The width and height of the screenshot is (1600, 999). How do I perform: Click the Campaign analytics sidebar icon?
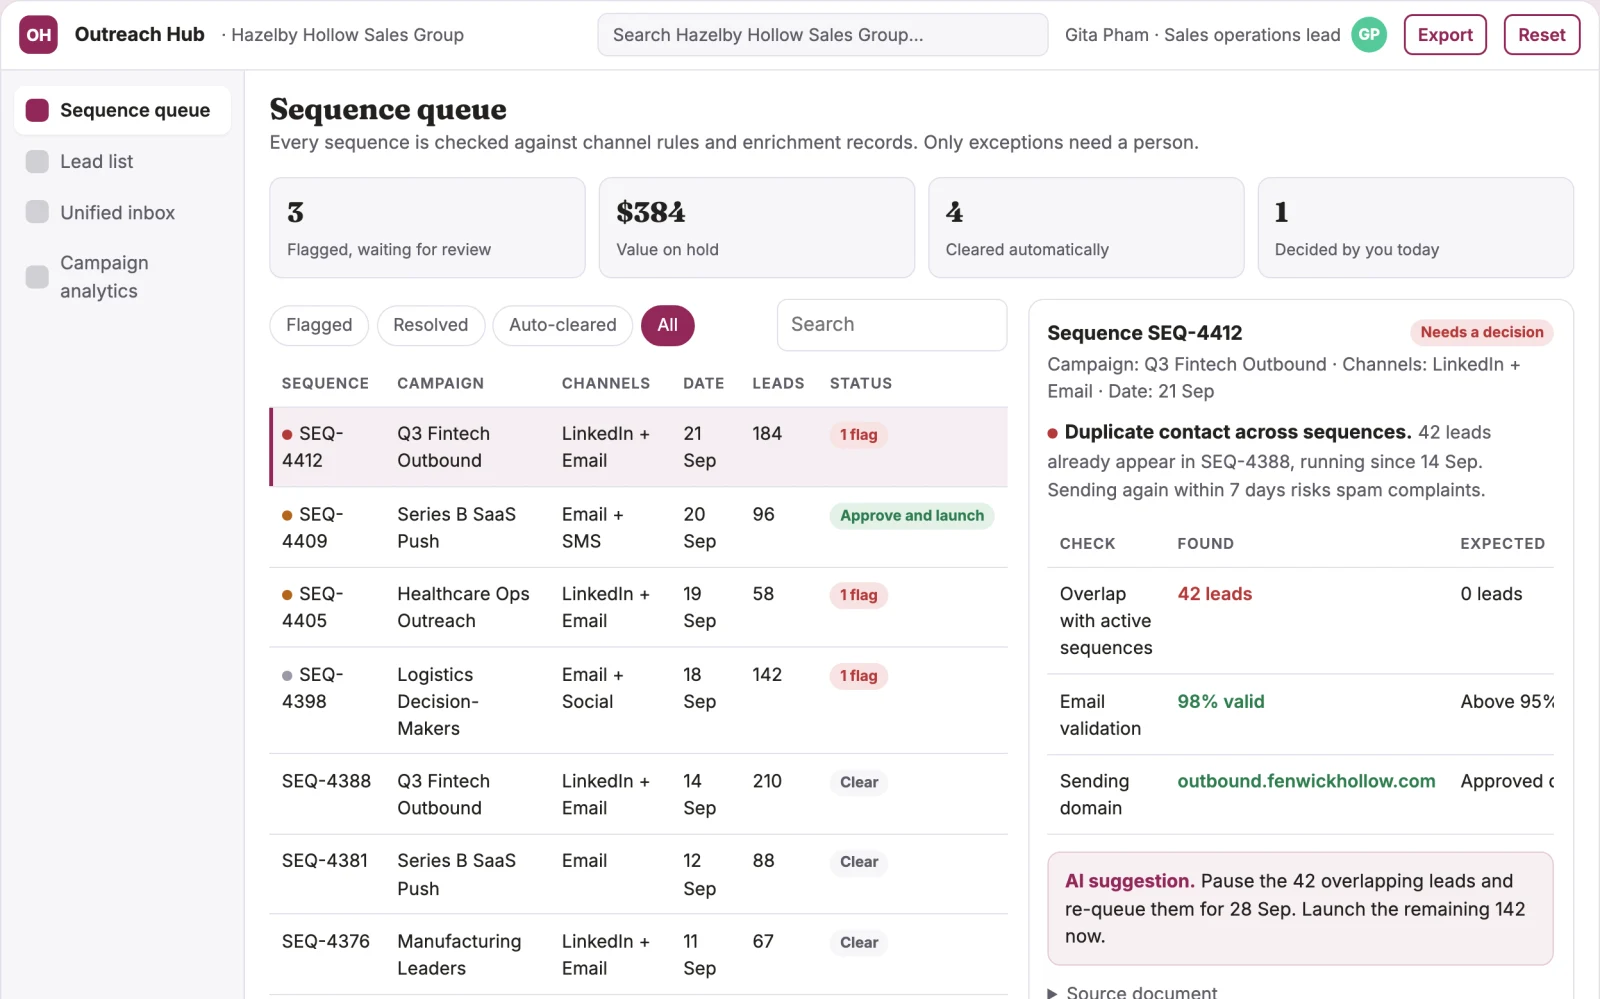point(37,277)
